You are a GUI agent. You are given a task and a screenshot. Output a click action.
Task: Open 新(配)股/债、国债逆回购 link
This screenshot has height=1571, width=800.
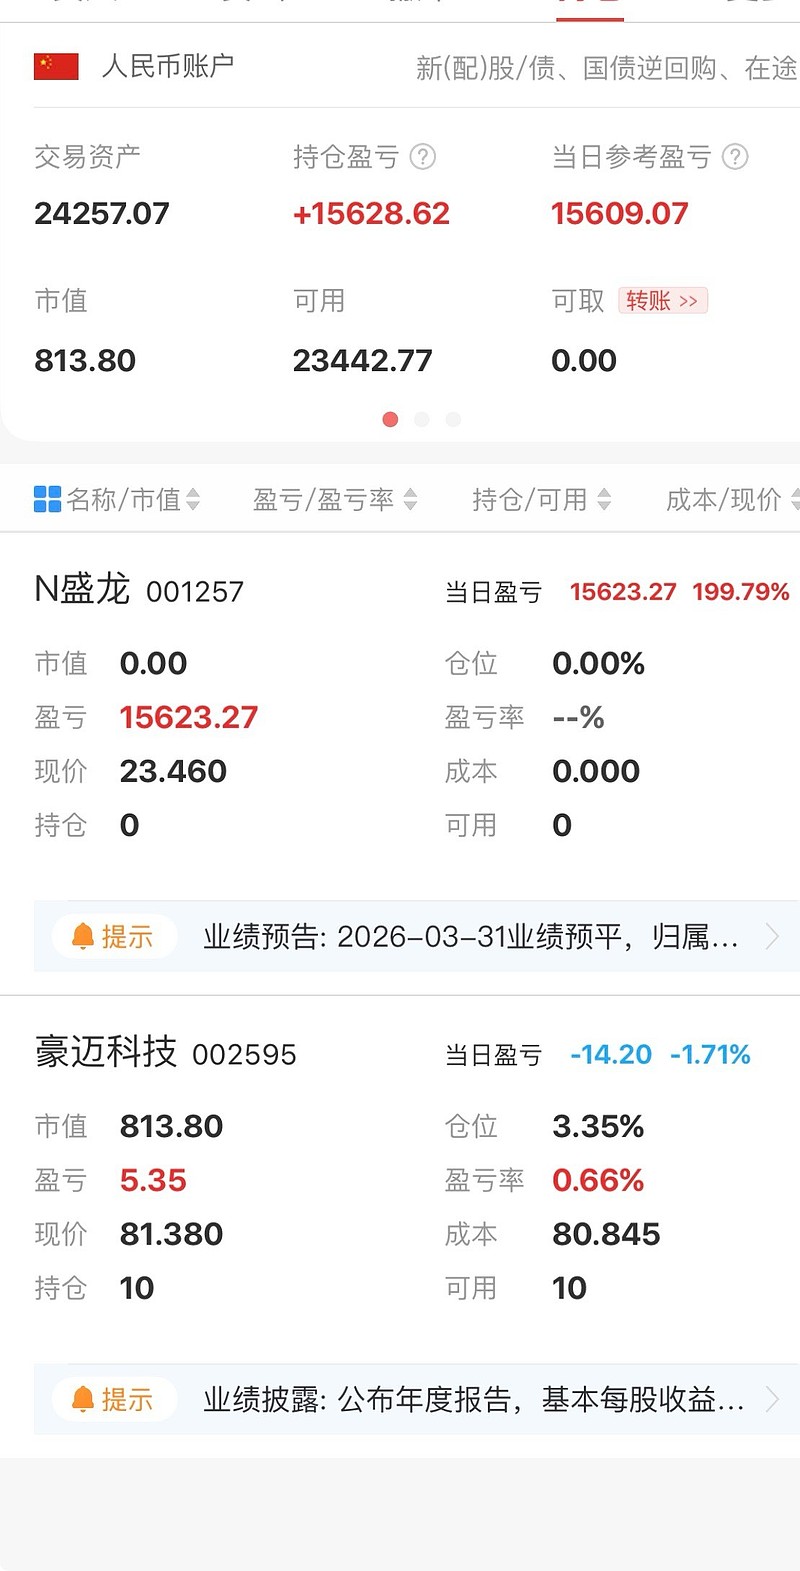(607, 68)
